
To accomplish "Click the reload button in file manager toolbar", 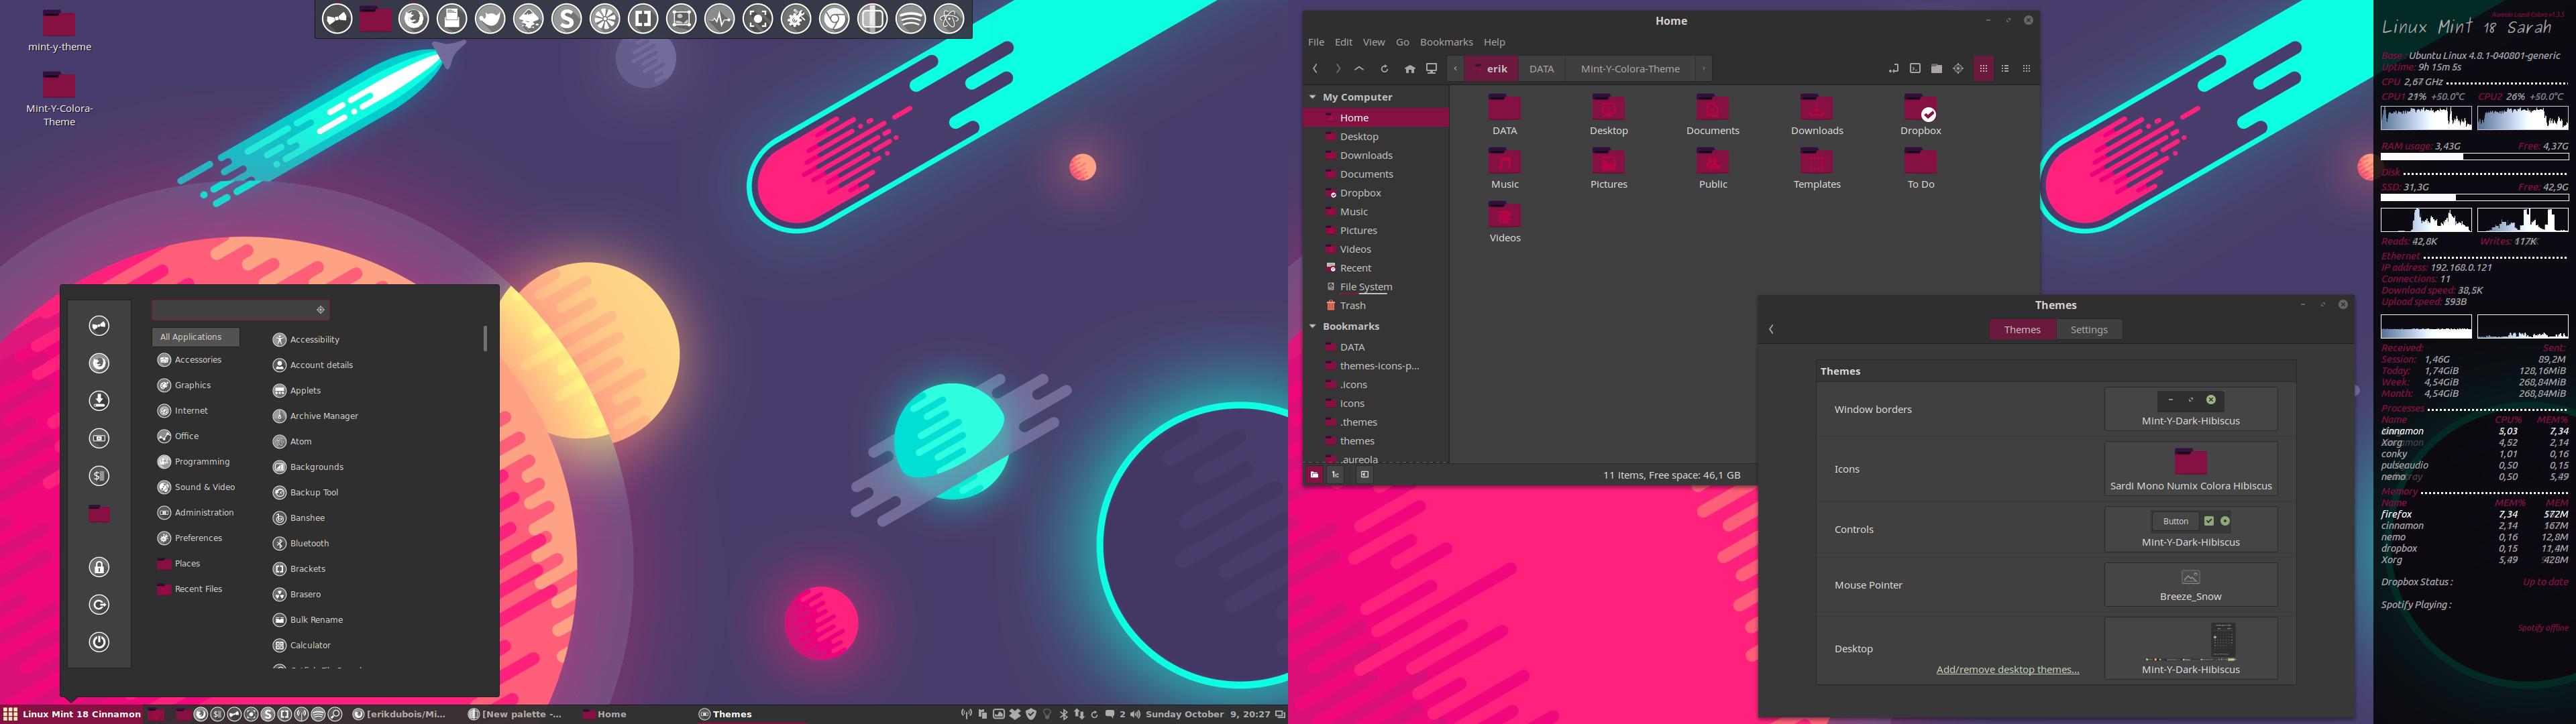I will (1384, 69).
